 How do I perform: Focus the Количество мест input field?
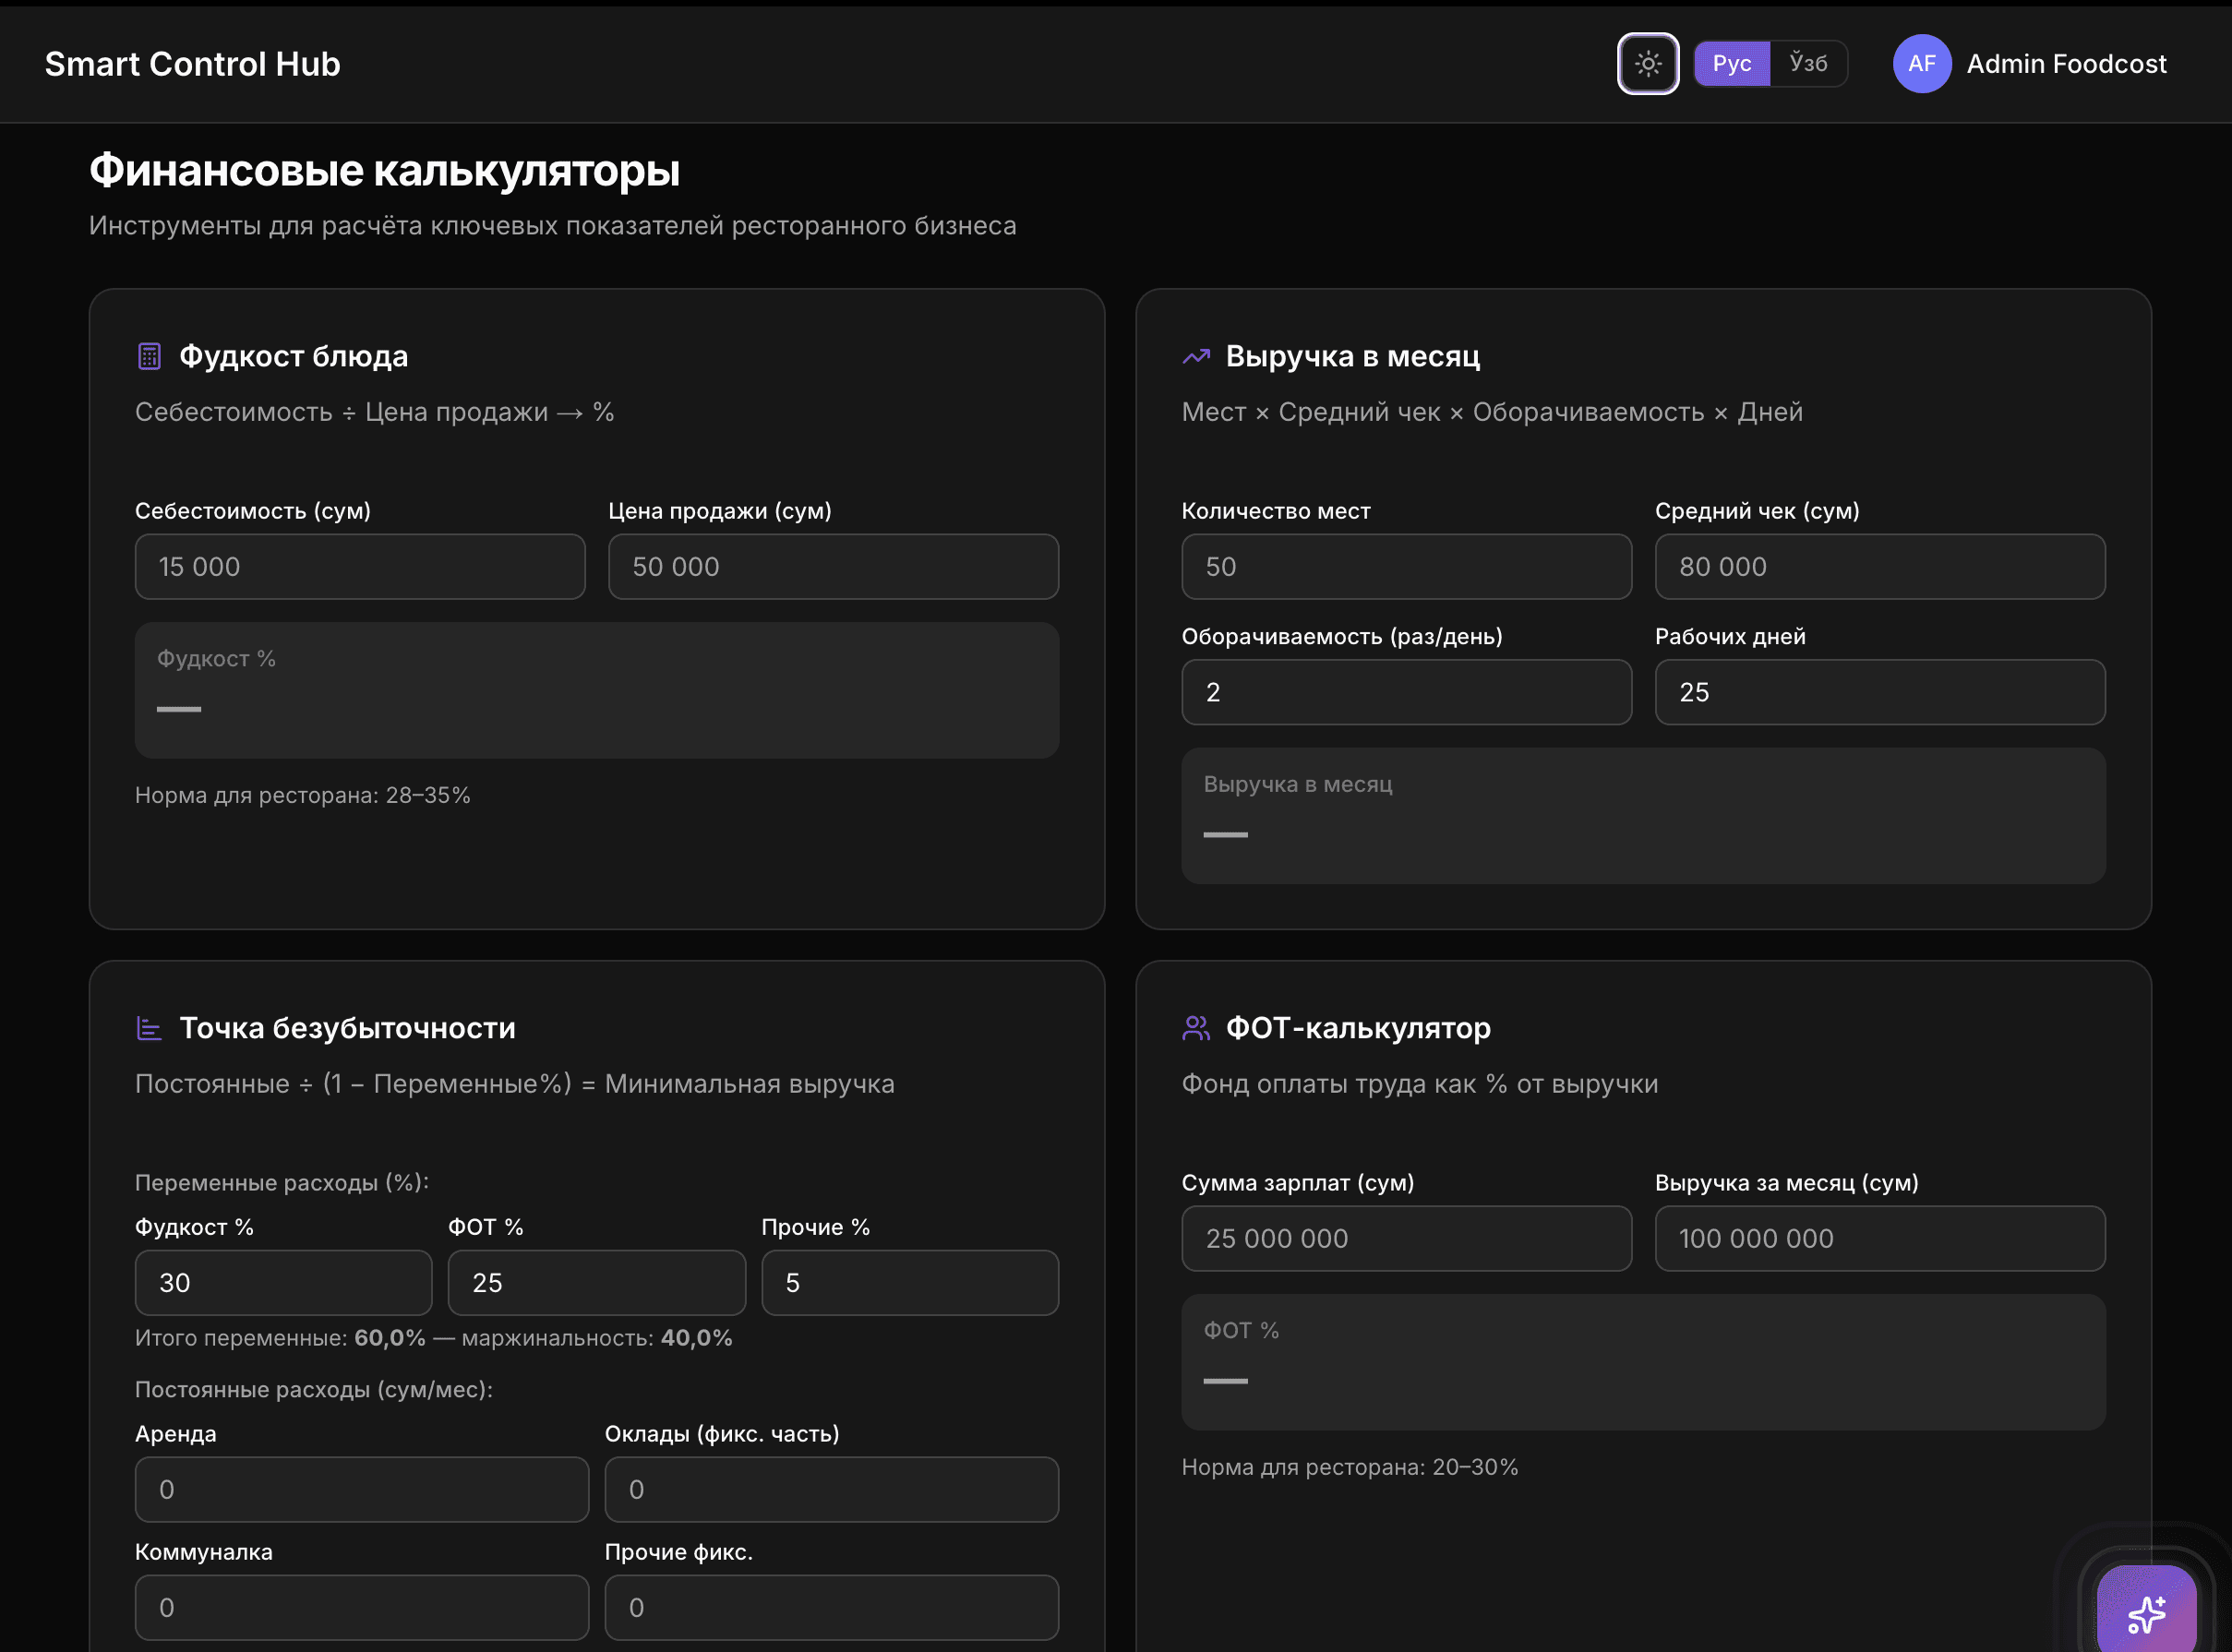click(x=1406, y=567)
